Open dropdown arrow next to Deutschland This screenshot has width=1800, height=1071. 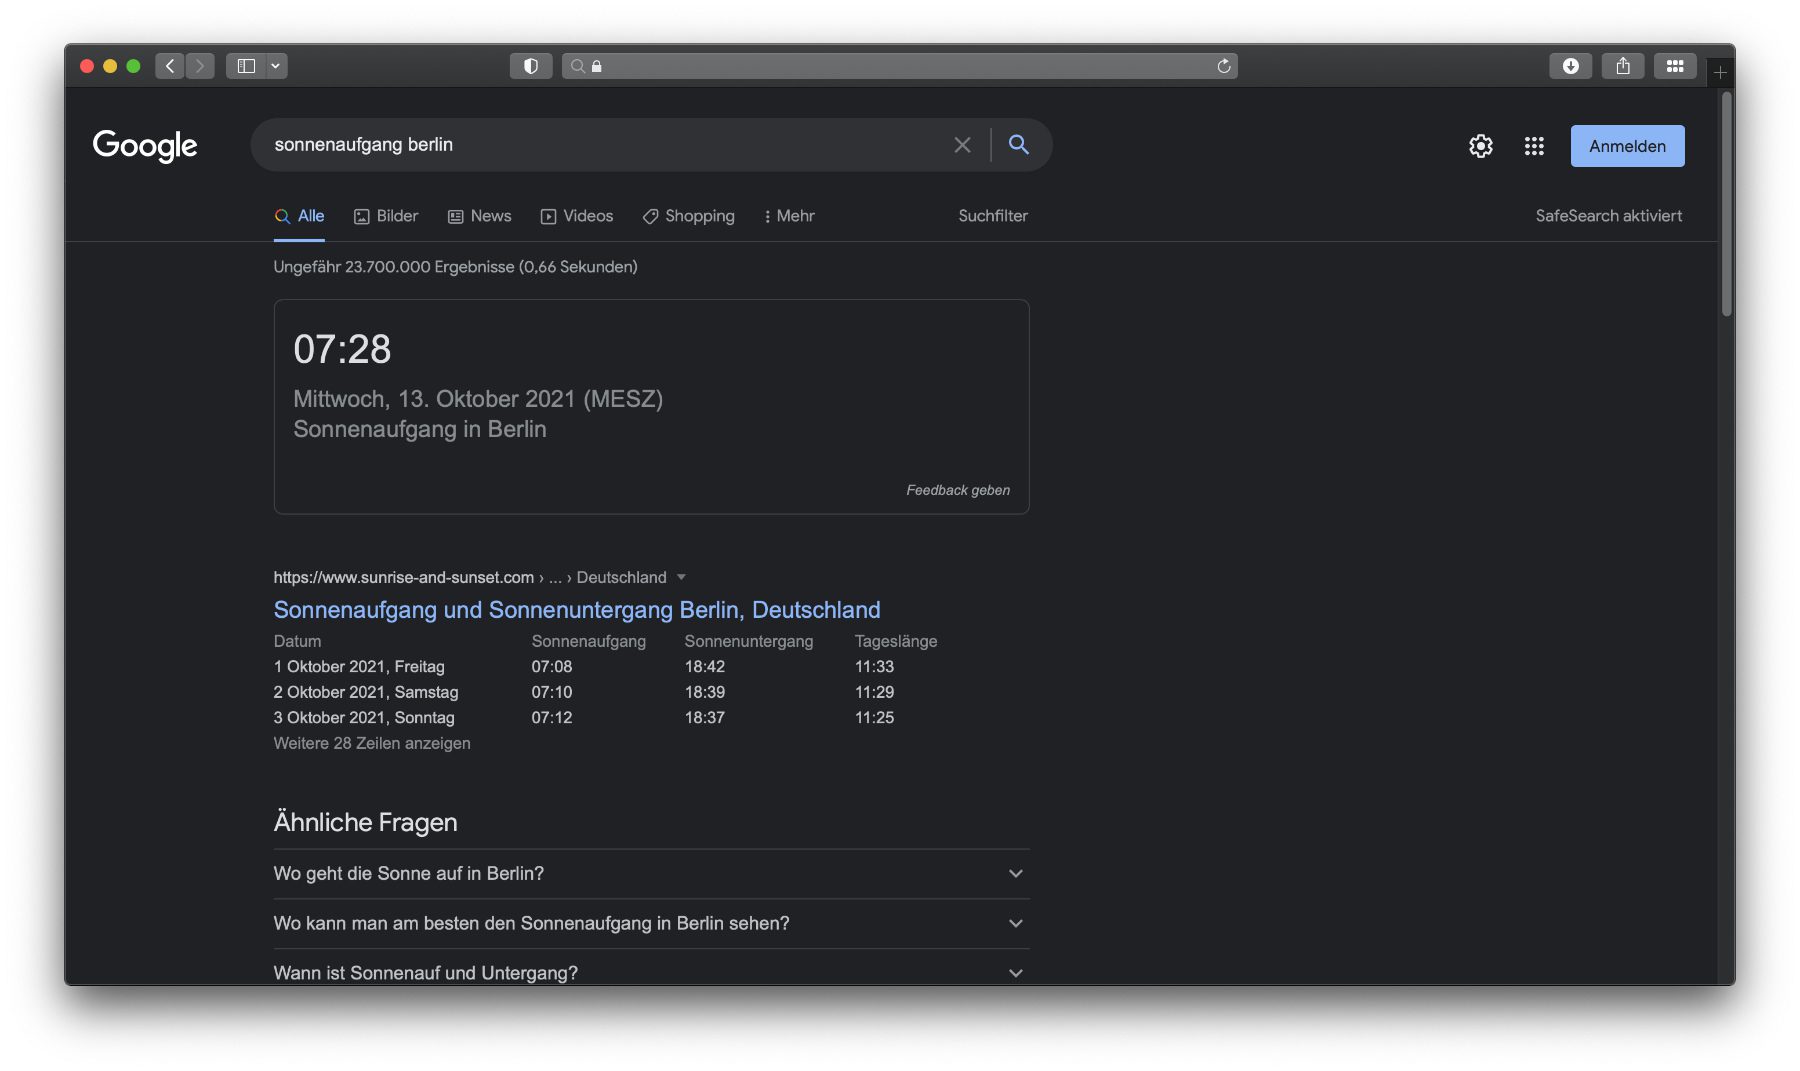click(x=681, y=577)
